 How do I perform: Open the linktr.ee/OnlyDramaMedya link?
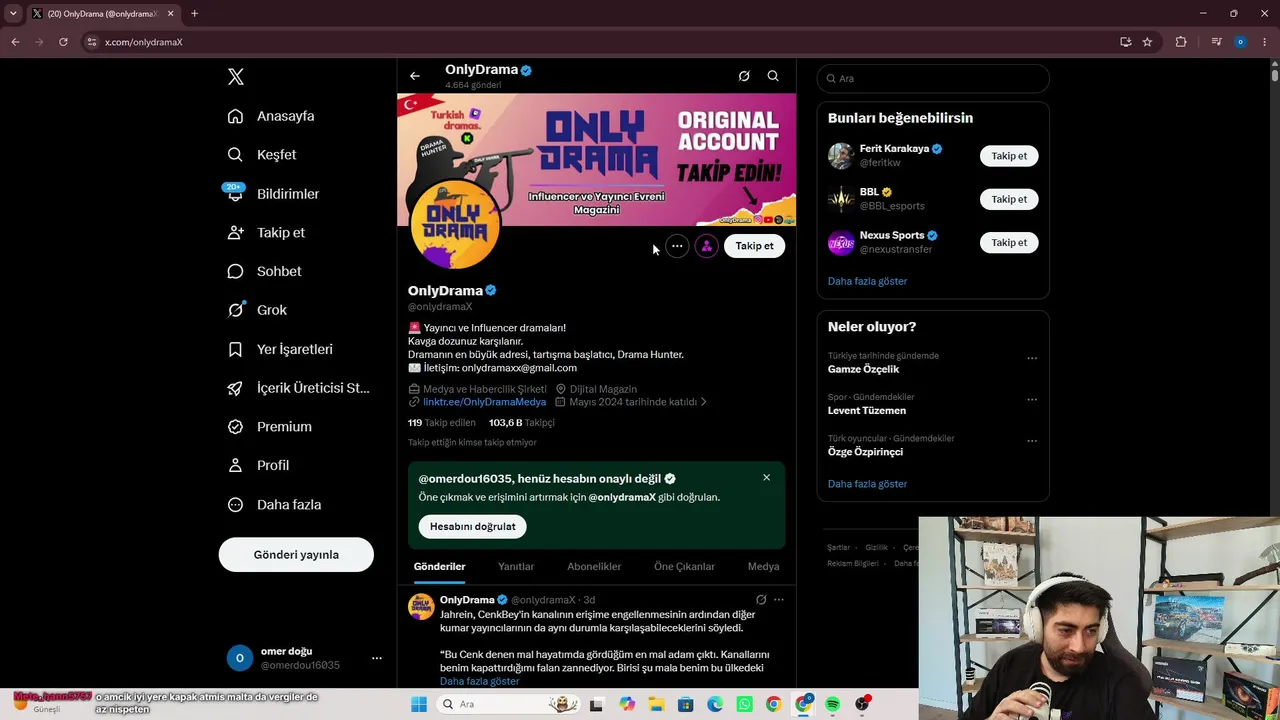pyautogui.click(x=484, y=402)
